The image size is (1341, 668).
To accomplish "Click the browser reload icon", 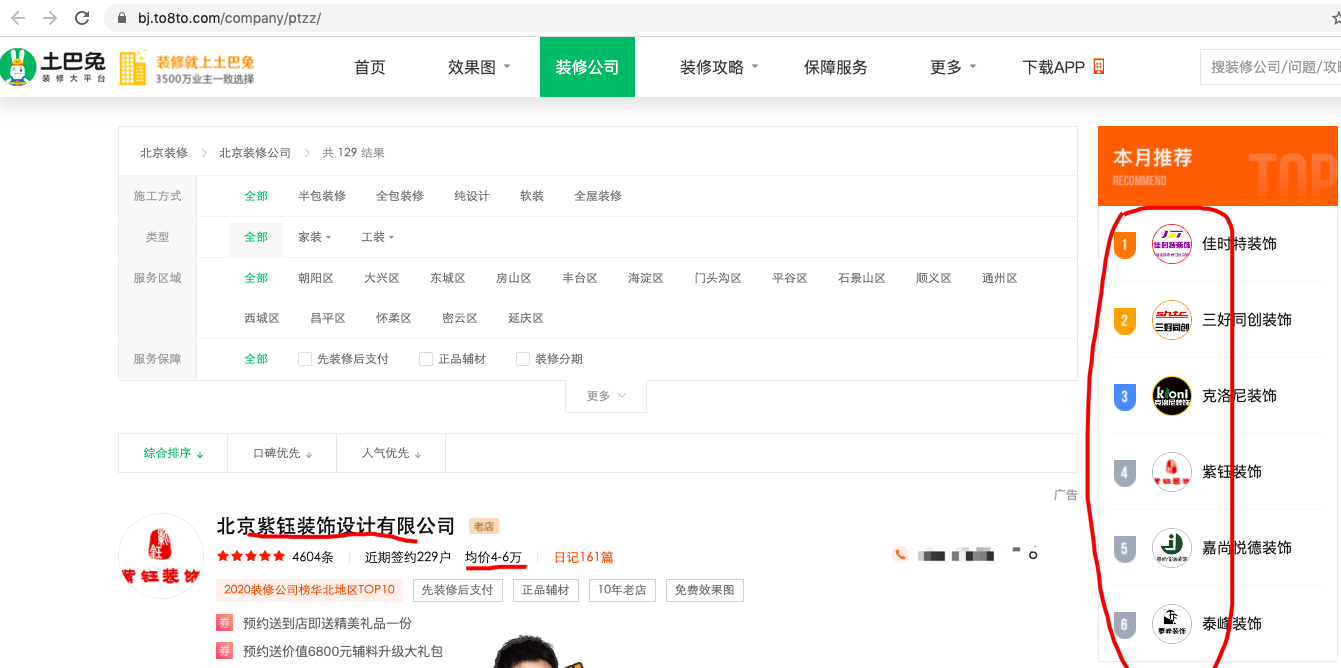I will [x=82, y=18].
